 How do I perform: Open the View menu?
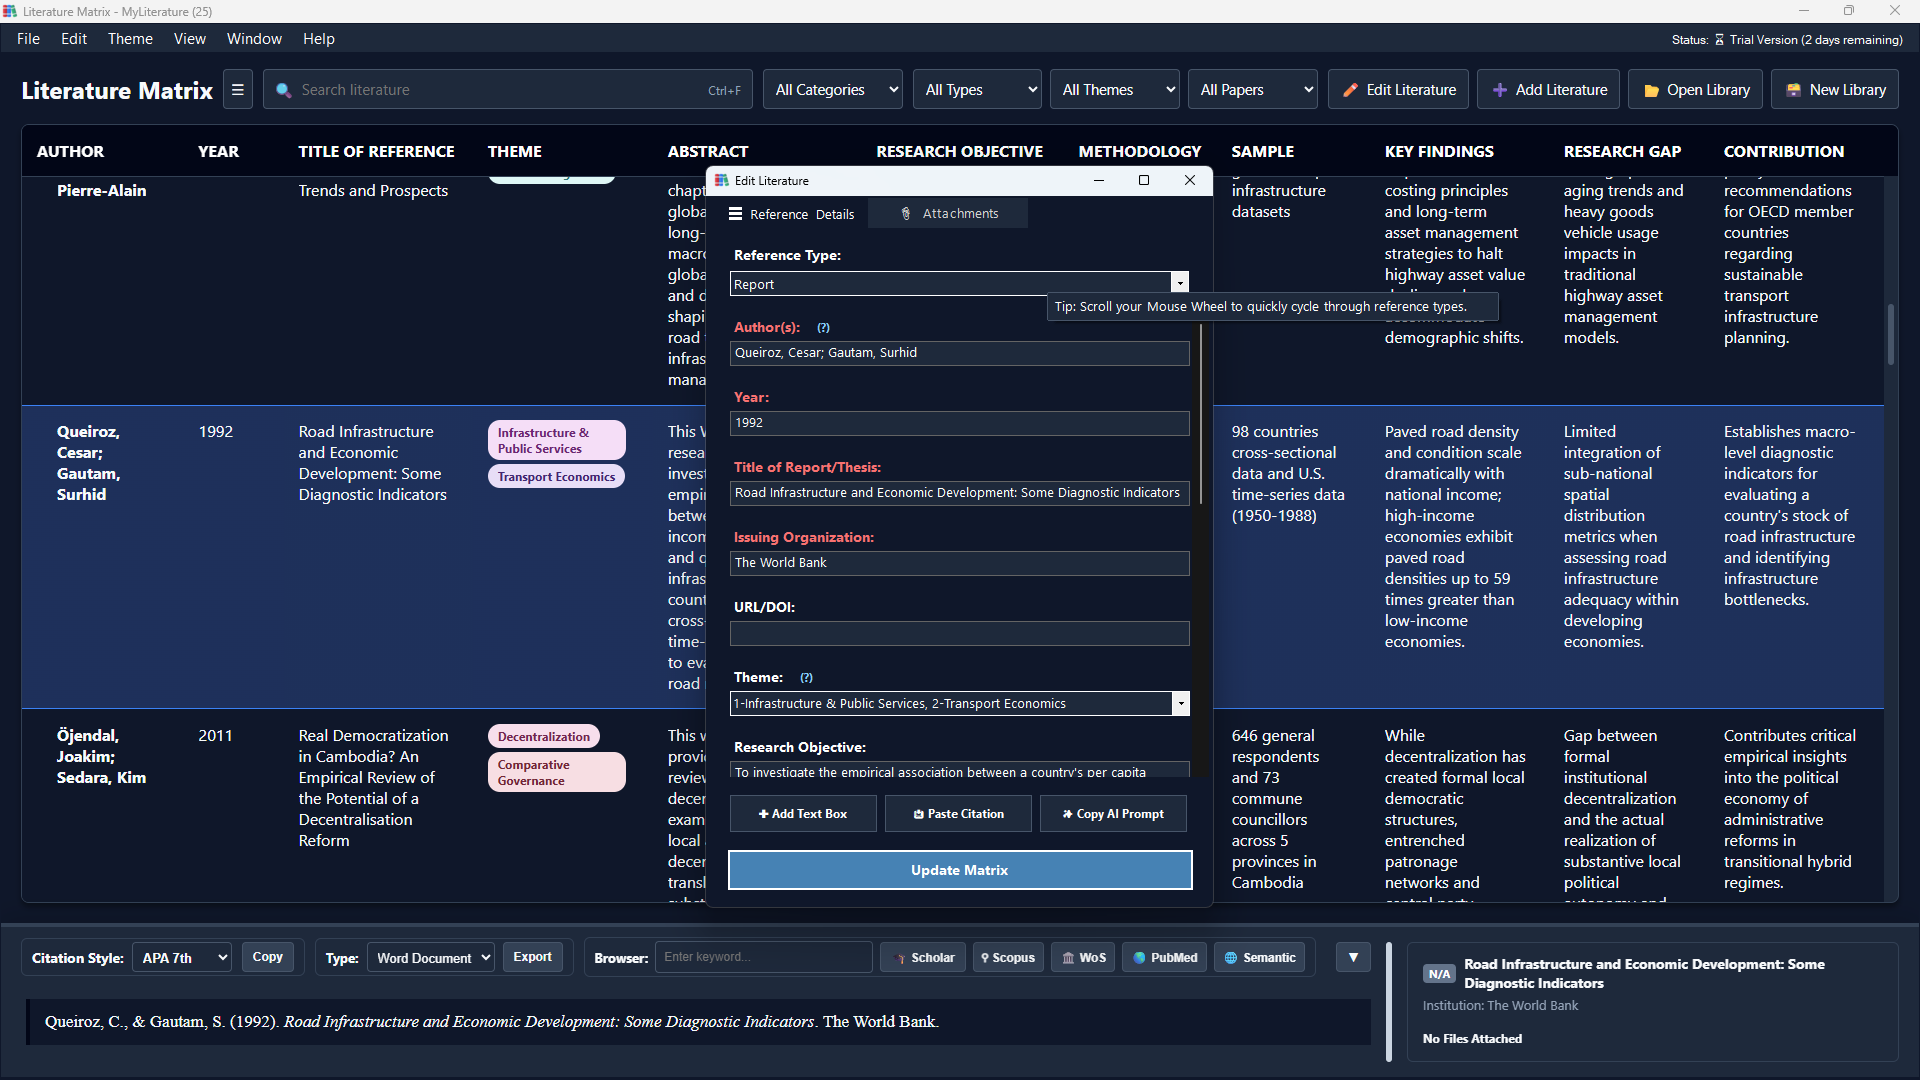tap(190, 39)
